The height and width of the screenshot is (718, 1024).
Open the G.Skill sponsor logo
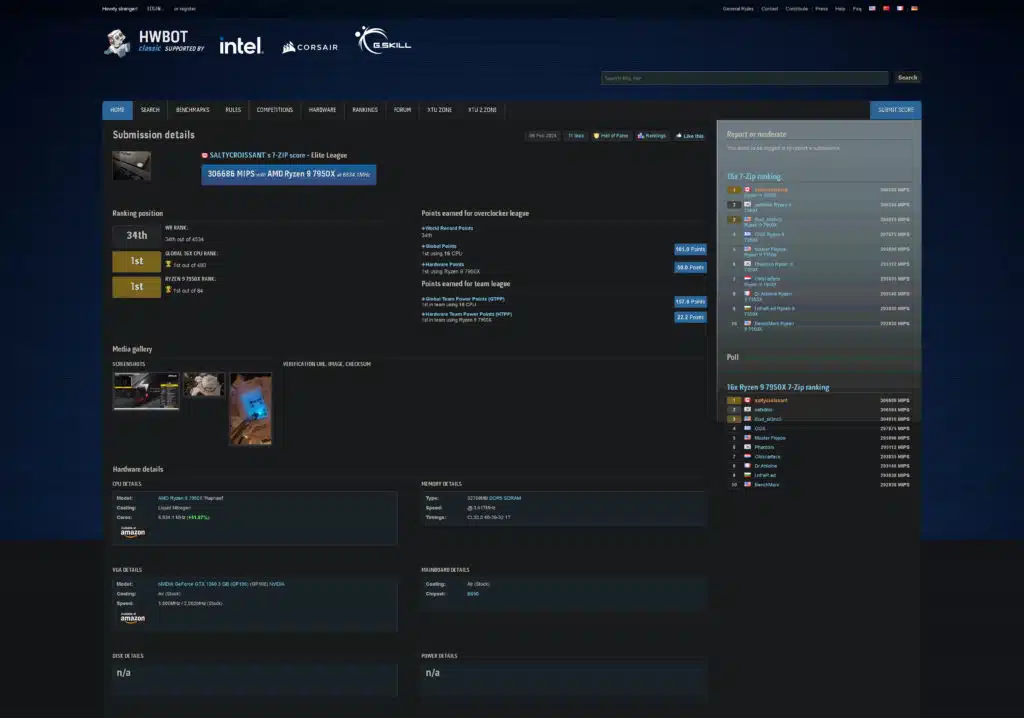click(x=383, y=41)
